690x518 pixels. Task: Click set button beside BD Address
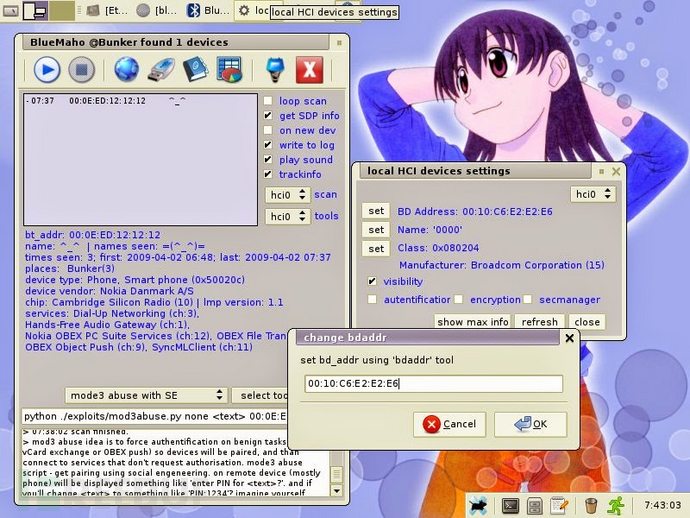(x=376, y=211)
